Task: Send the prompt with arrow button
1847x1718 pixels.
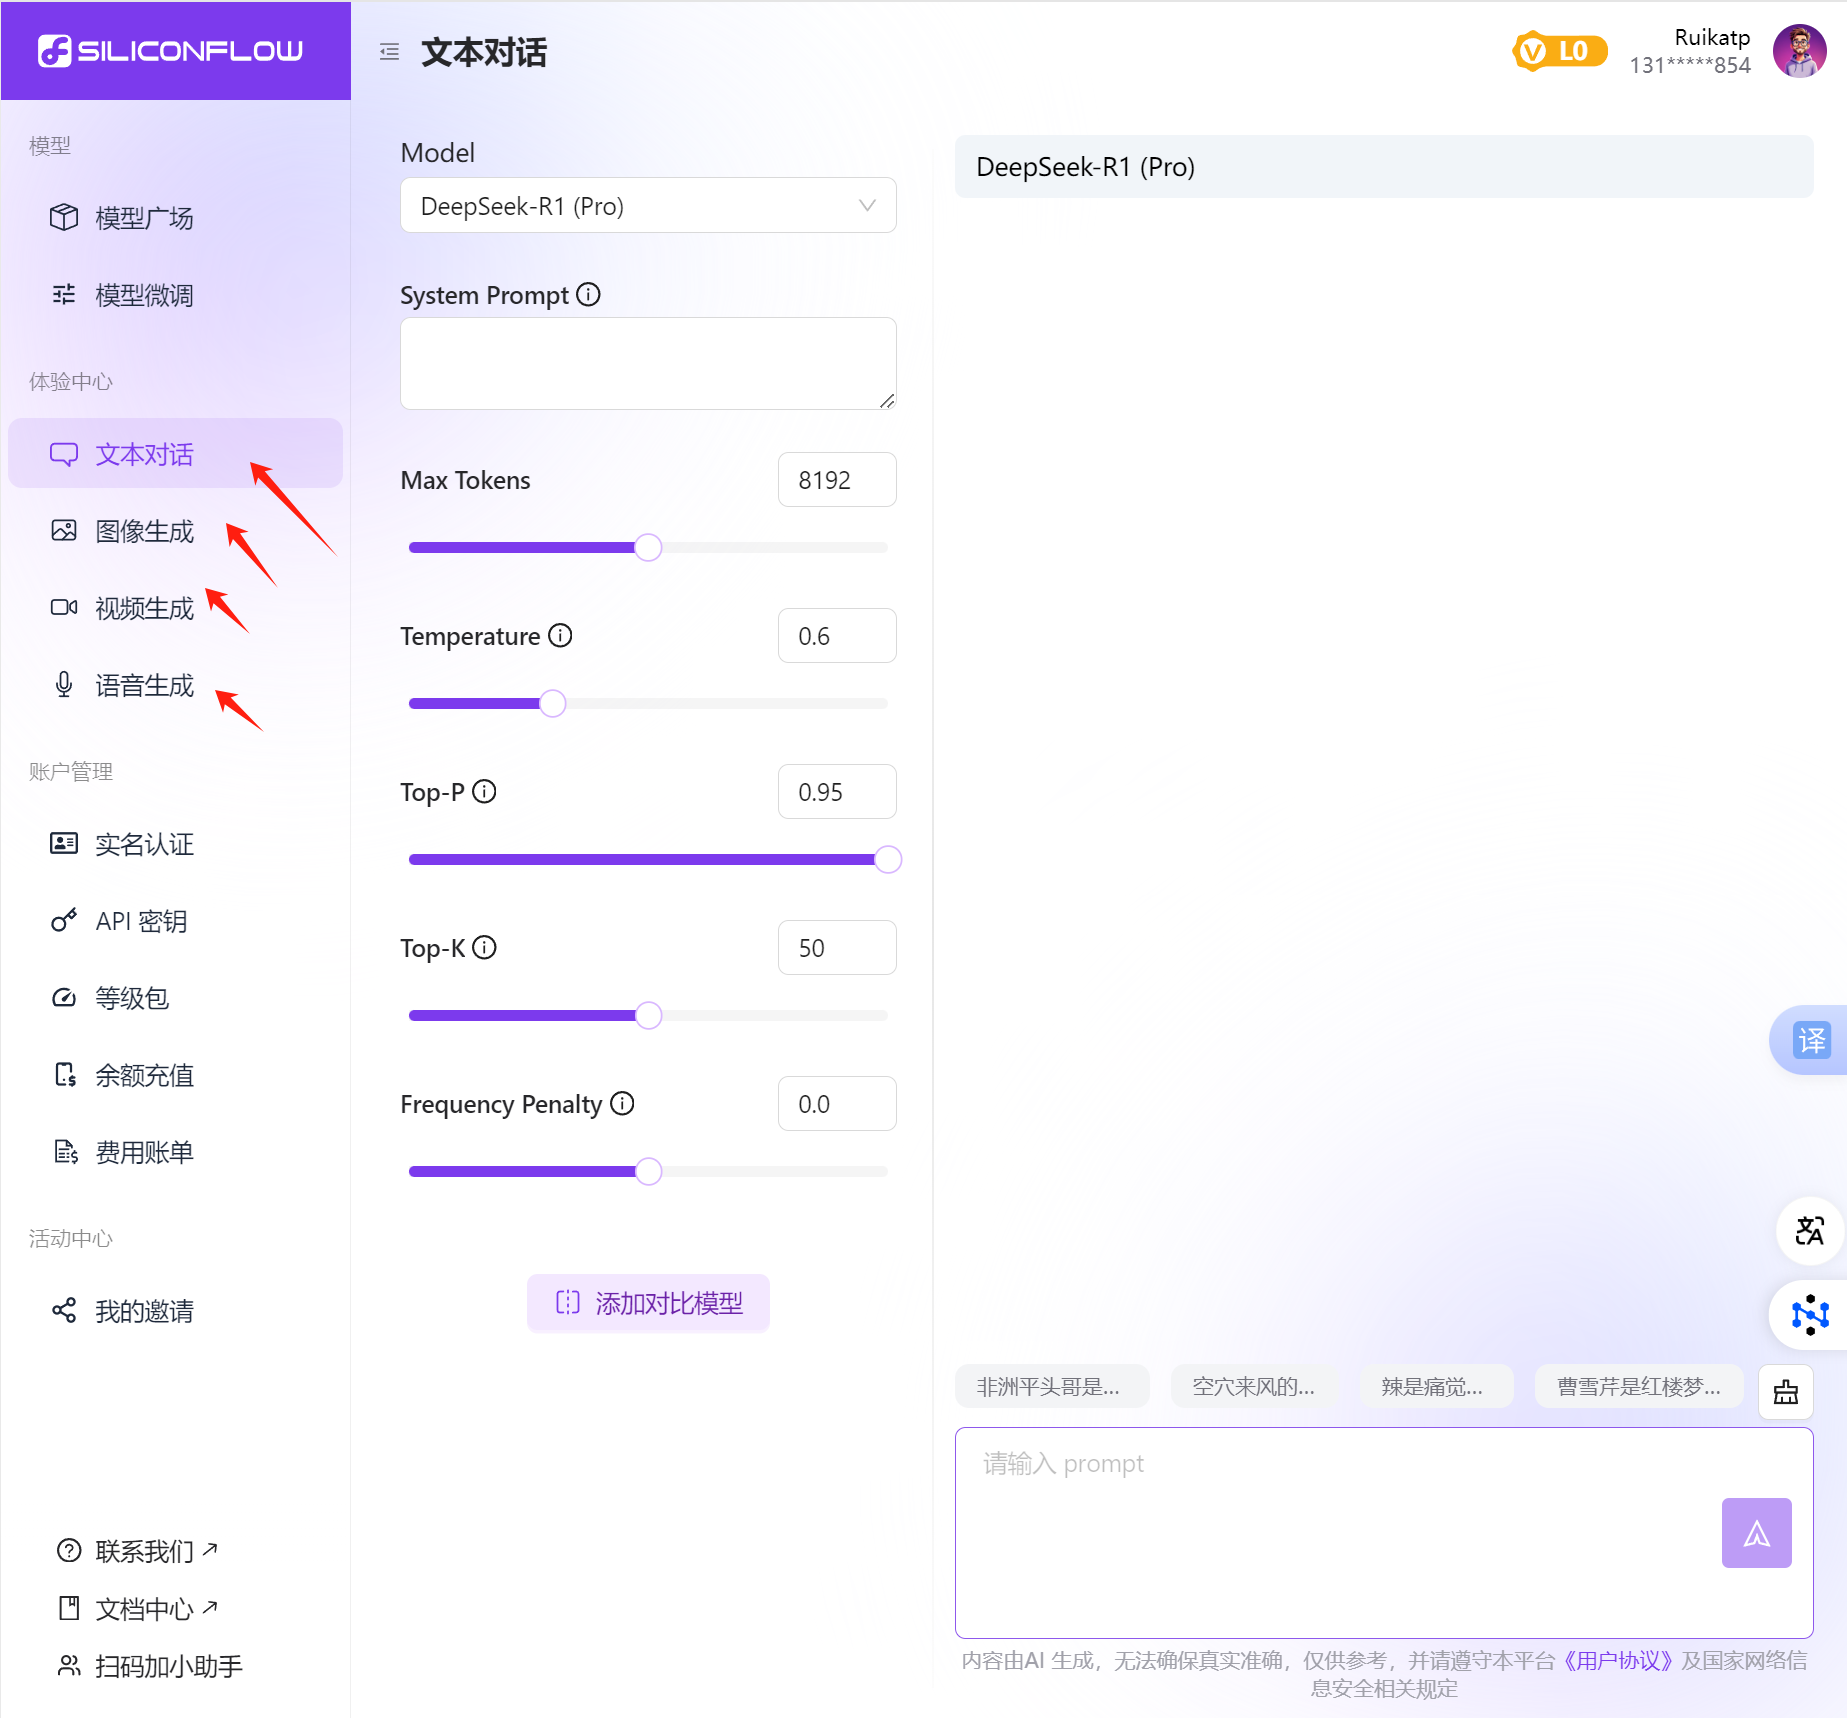Action: click(1757, 1533)
